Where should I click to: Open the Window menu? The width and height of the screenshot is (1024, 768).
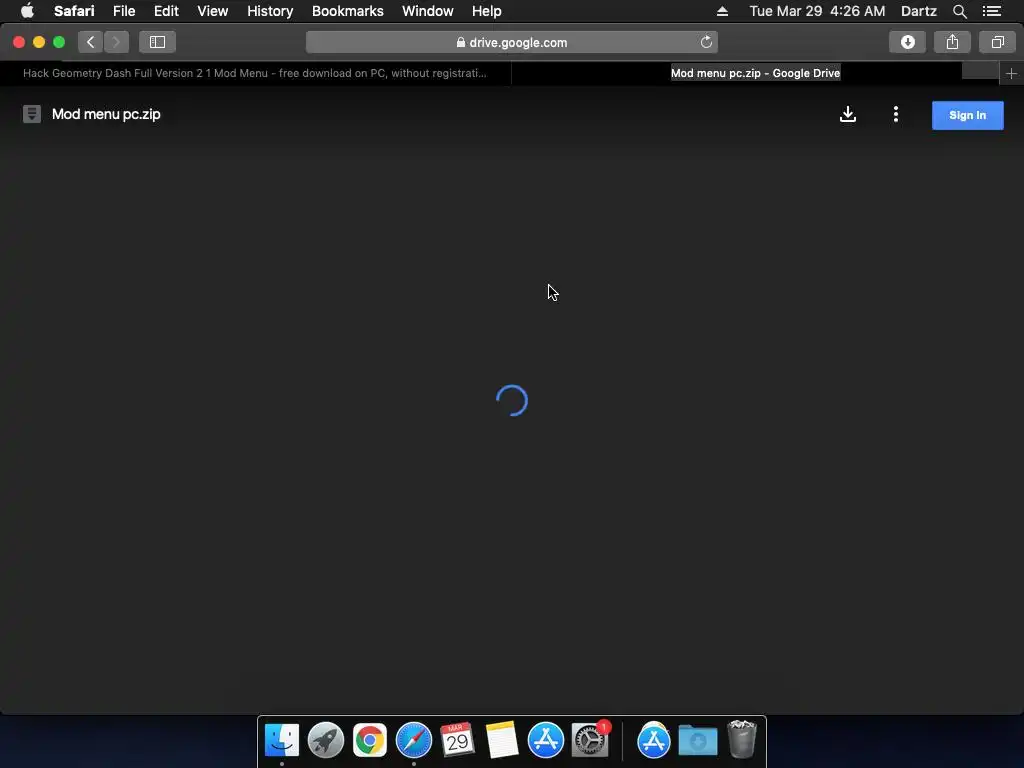tap(428, 11)
